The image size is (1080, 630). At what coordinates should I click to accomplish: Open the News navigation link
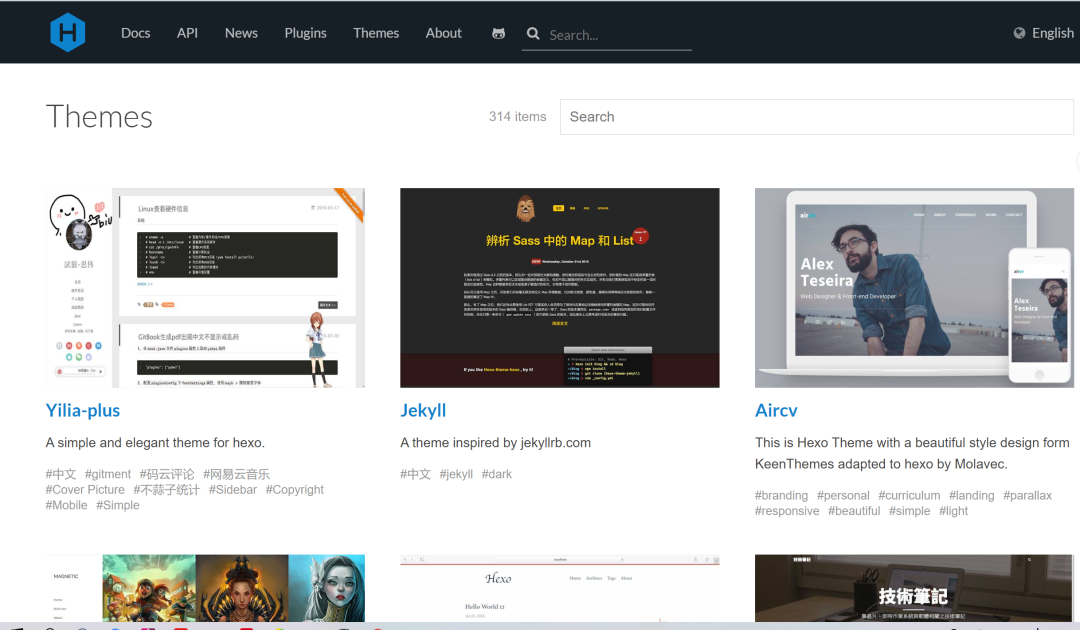click(241, 33)
